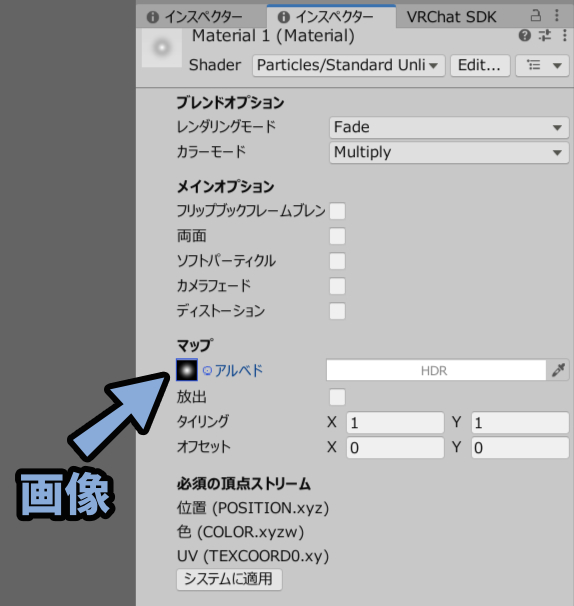Pick color with the HDR eyedropper
Screen dimensions: 574x606
[x=558, y=370]
